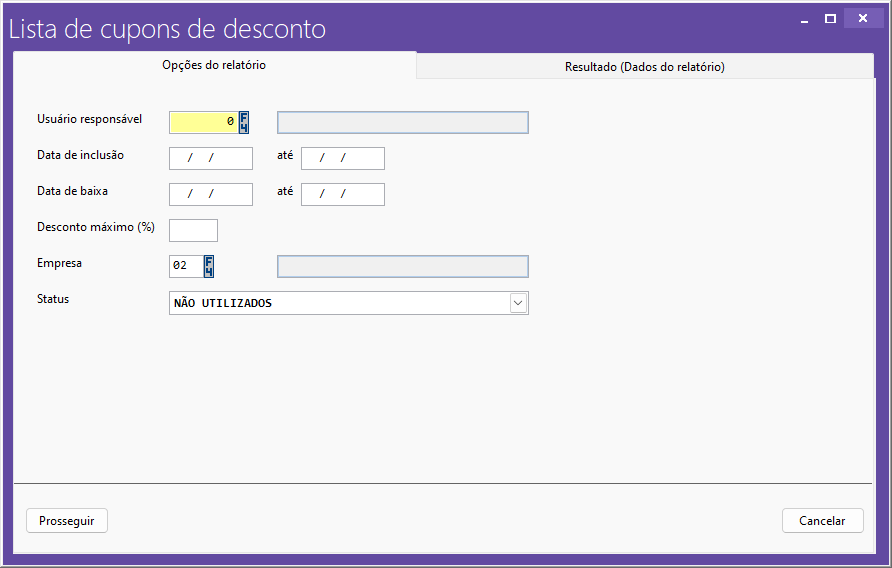The image size is (892, 568).
Task: Click the Data de inclusão end date field
Action: pyautogui.click(x=342, y=158)
